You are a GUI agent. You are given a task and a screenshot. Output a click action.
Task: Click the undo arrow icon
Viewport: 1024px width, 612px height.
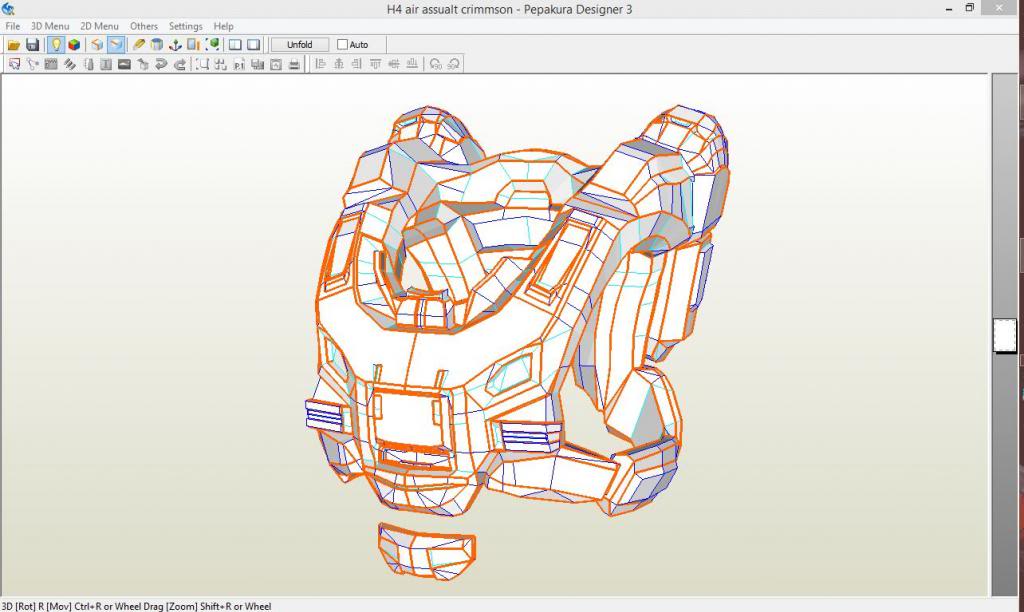pyautogui.click(x=161, y=64)
